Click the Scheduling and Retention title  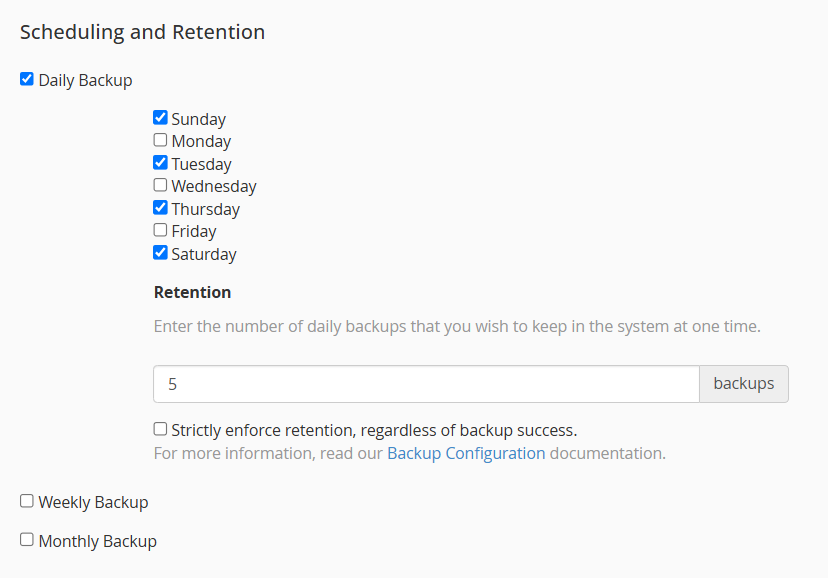click(x=142, y=32)
